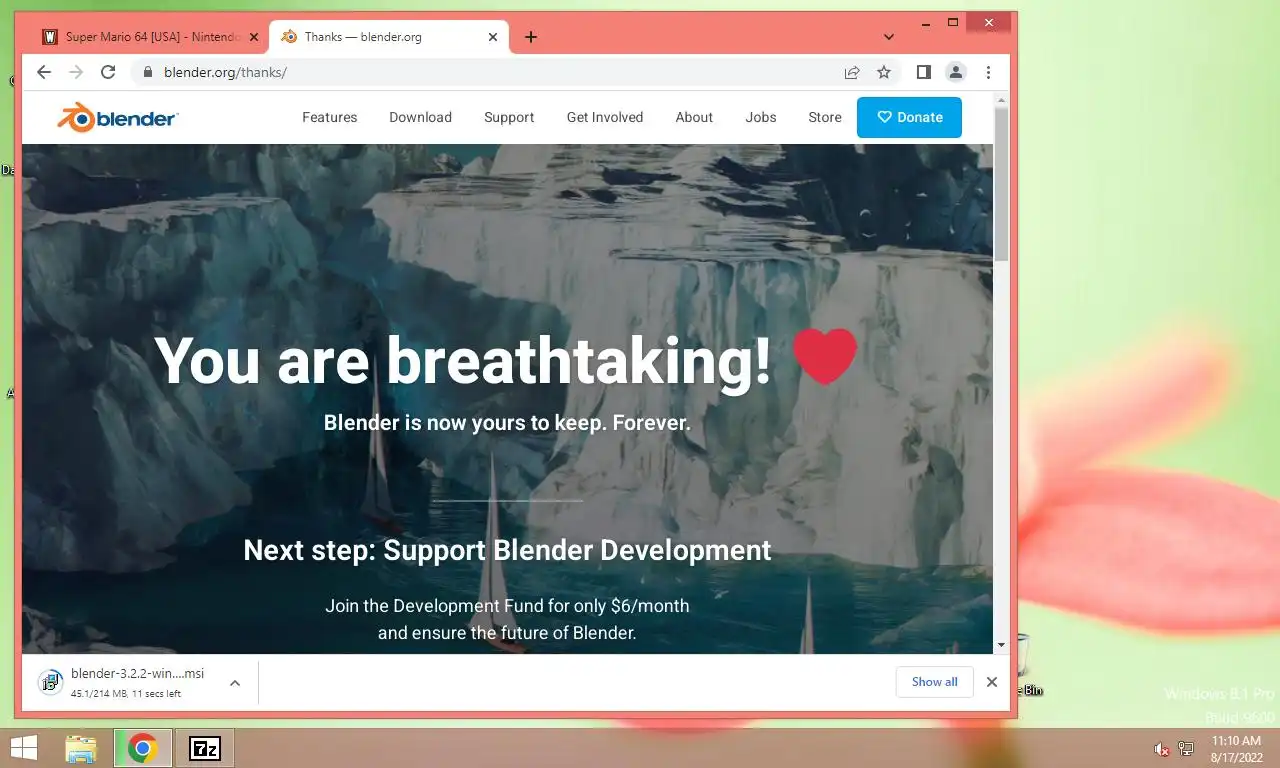The image size is (1280, 768).
Task: Open the Jobs menu item
Action: [761, 117]
